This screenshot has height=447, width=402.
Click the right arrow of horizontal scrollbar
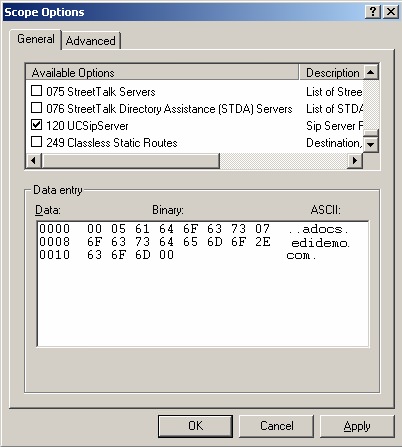(x=355, y=161)
